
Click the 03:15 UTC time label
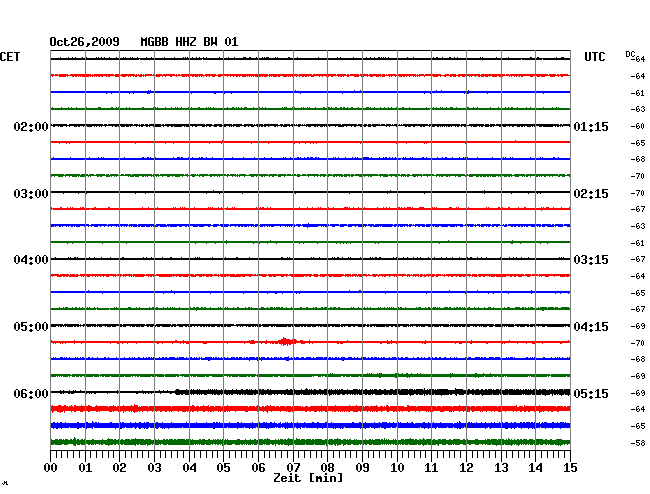(591, 260)
